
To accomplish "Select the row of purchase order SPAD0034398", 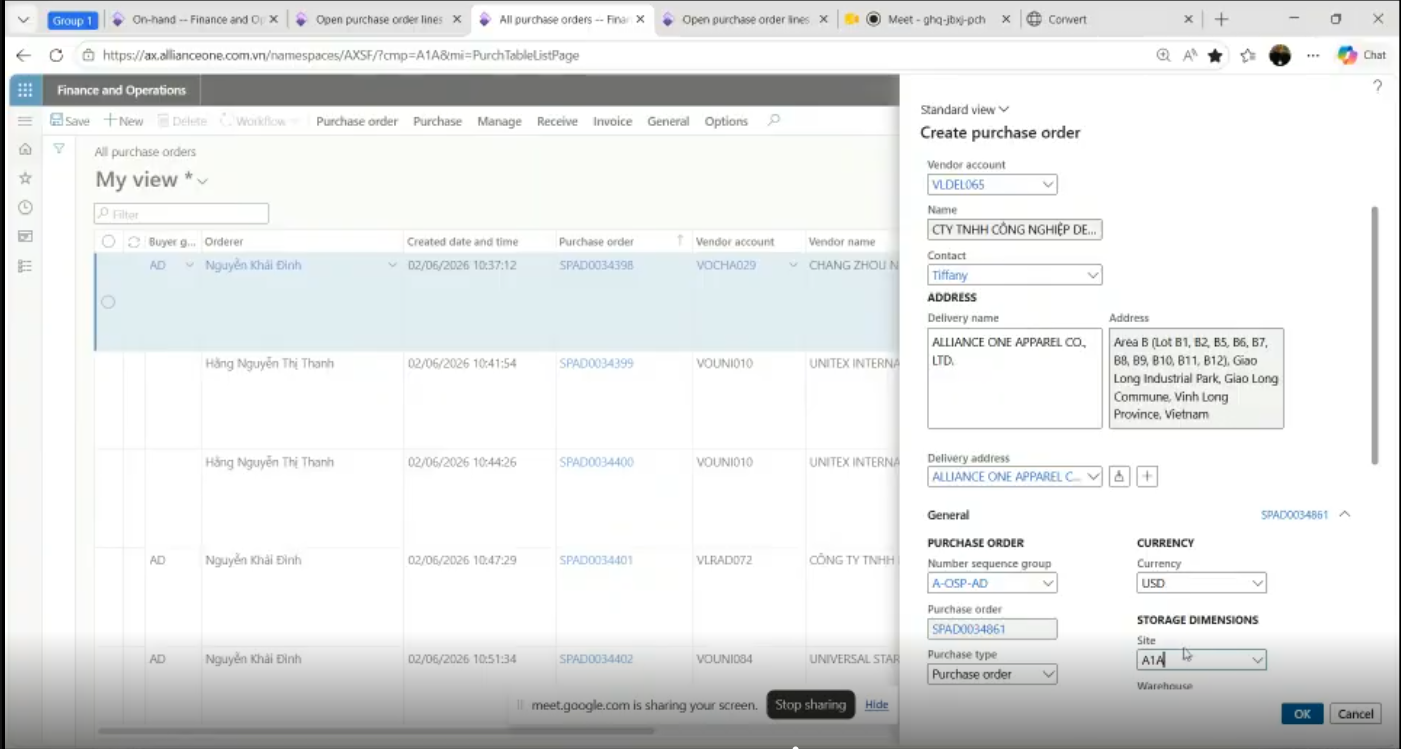I will click(x=108, y=302).
